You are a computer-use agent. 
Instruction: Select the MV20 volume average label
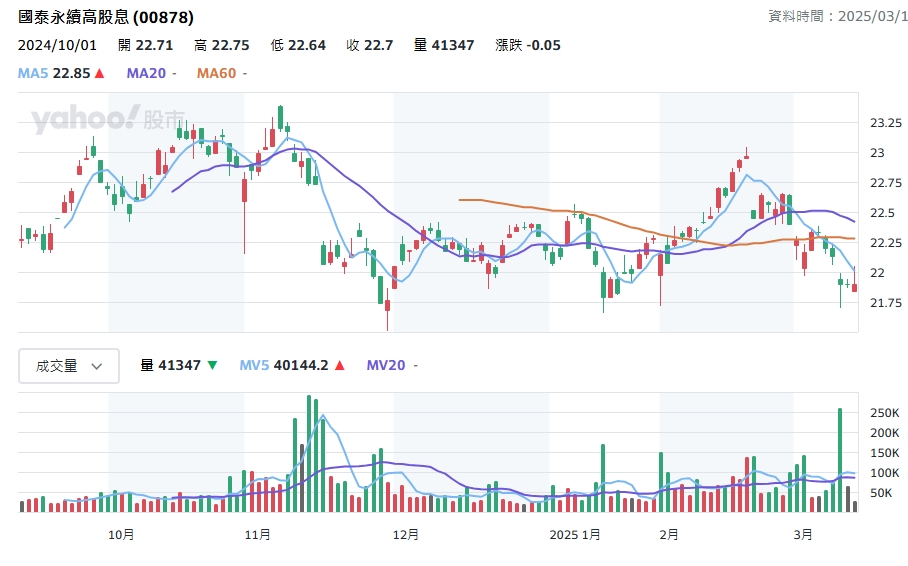click(x=385, y=366)
